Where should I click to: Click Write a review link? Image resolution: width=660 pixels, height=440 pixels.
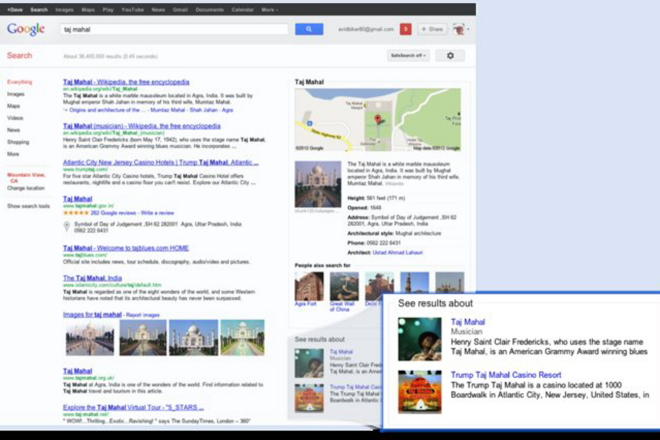tap(157, 213)
